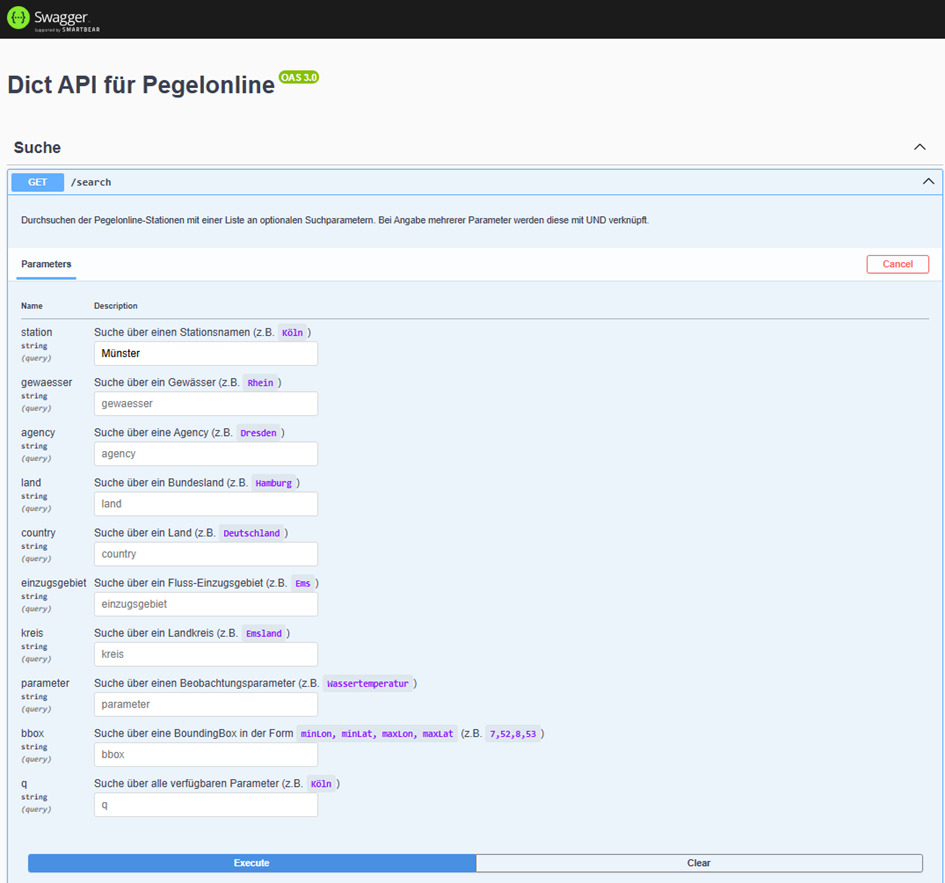The image size is (945, 883).
Task: Click the einzugsgebiet parameter name
Action: click(x=54, y=583)
